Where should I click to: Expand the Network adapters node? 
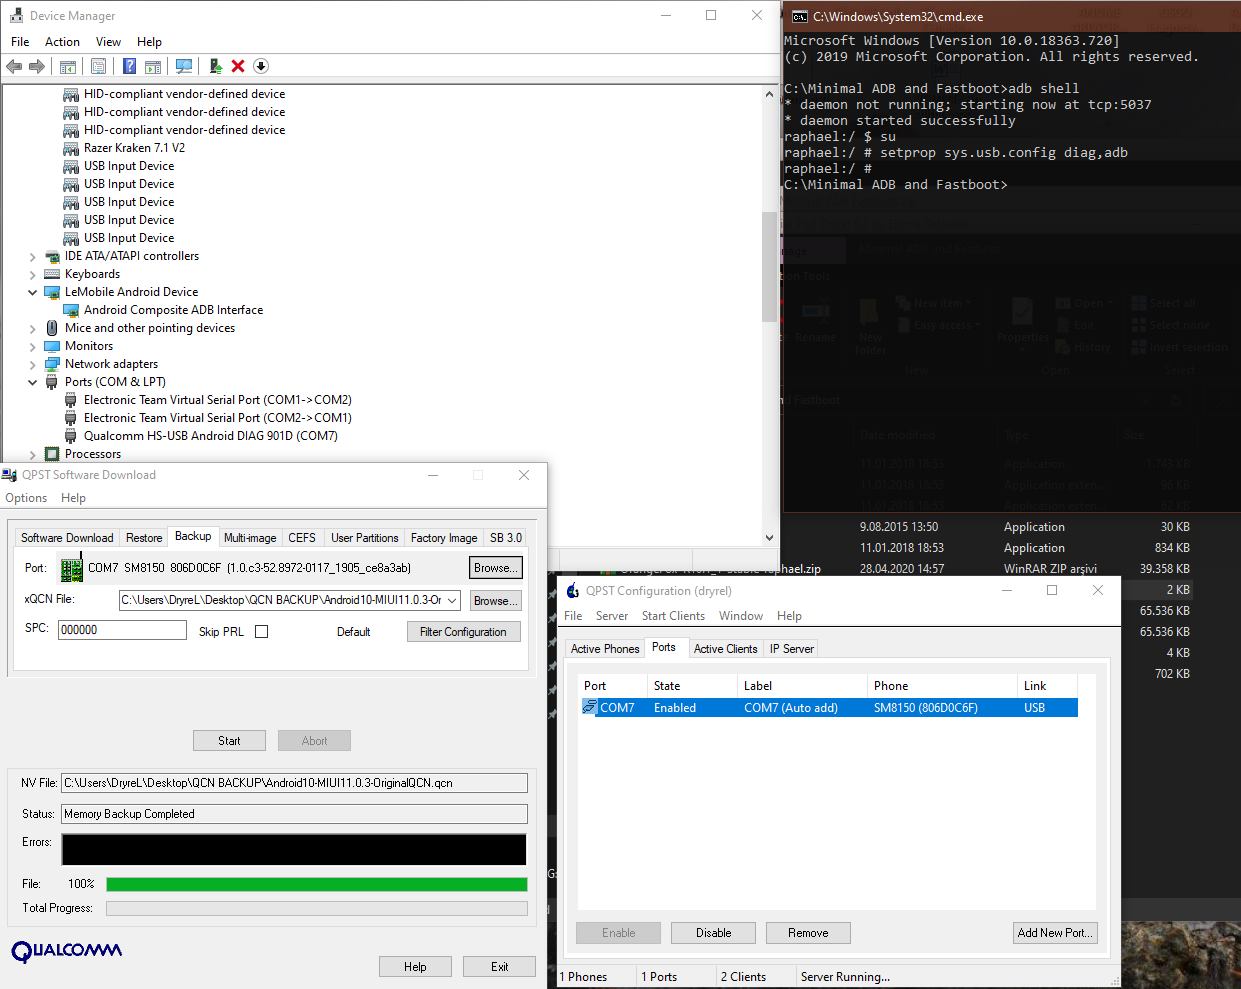click(x=32, y=365)
